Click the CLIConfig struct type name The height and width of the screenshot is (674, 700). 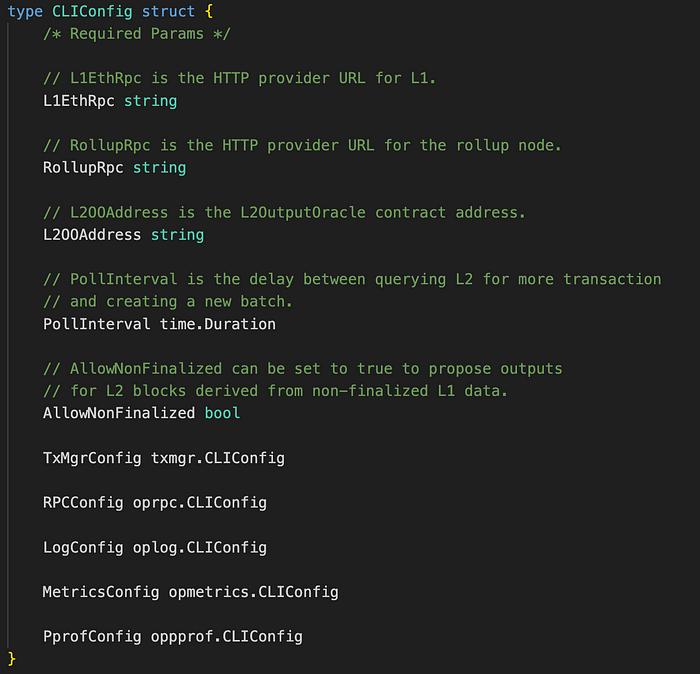92,11
